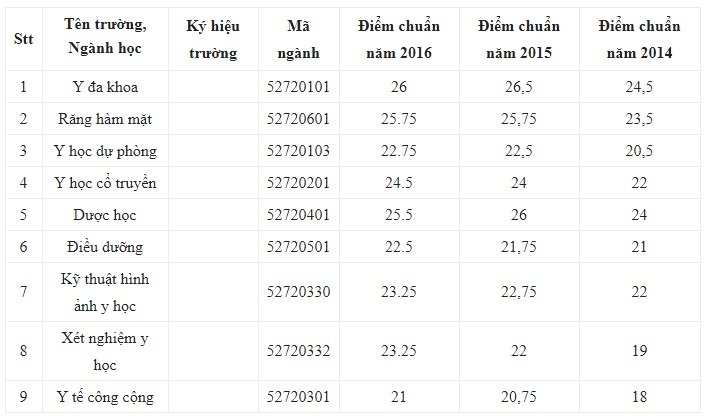Select the 'Y học cổ truyền' cell
The image size is (707, 420).
tap(105, 183)
